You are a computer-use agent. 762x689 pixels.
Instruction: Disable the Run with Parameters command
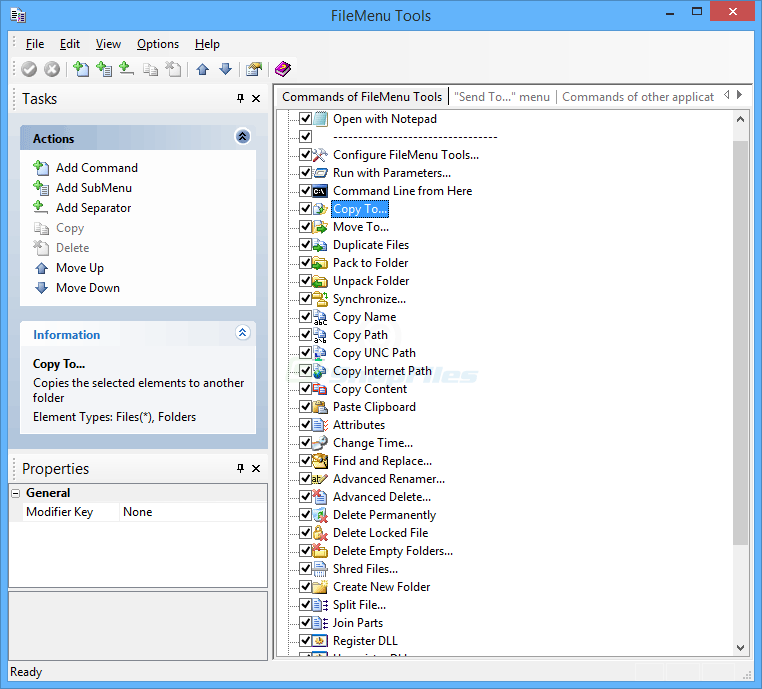[x=306, y=172]
